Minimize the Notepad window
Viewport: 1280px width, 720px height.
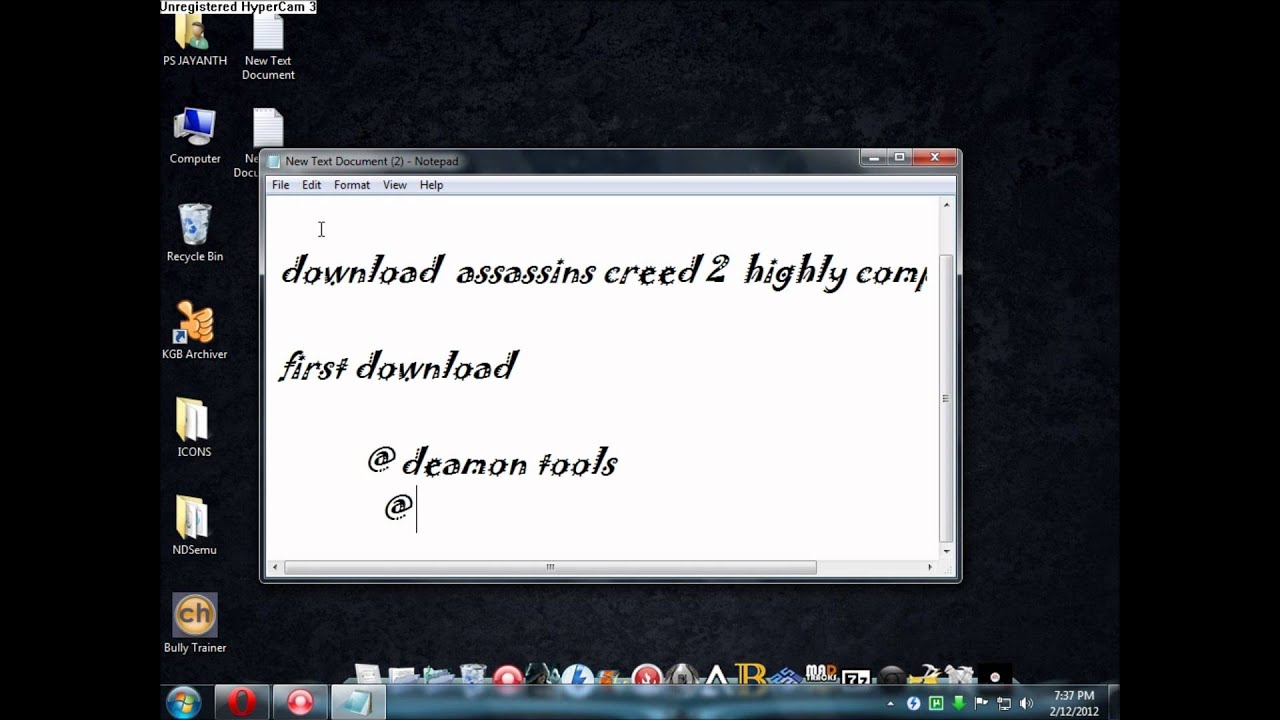[873, 157]
